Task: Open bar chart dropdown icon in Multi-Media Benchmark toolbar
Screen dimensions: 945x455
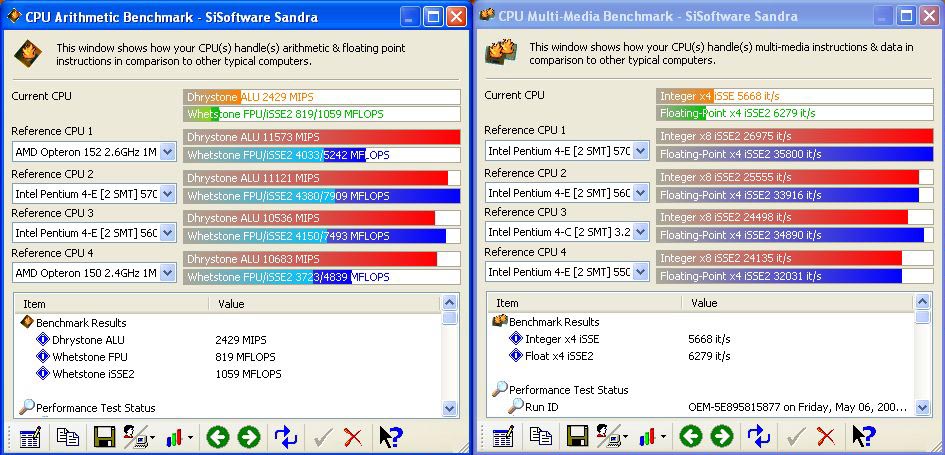Action: coord(652,436)
